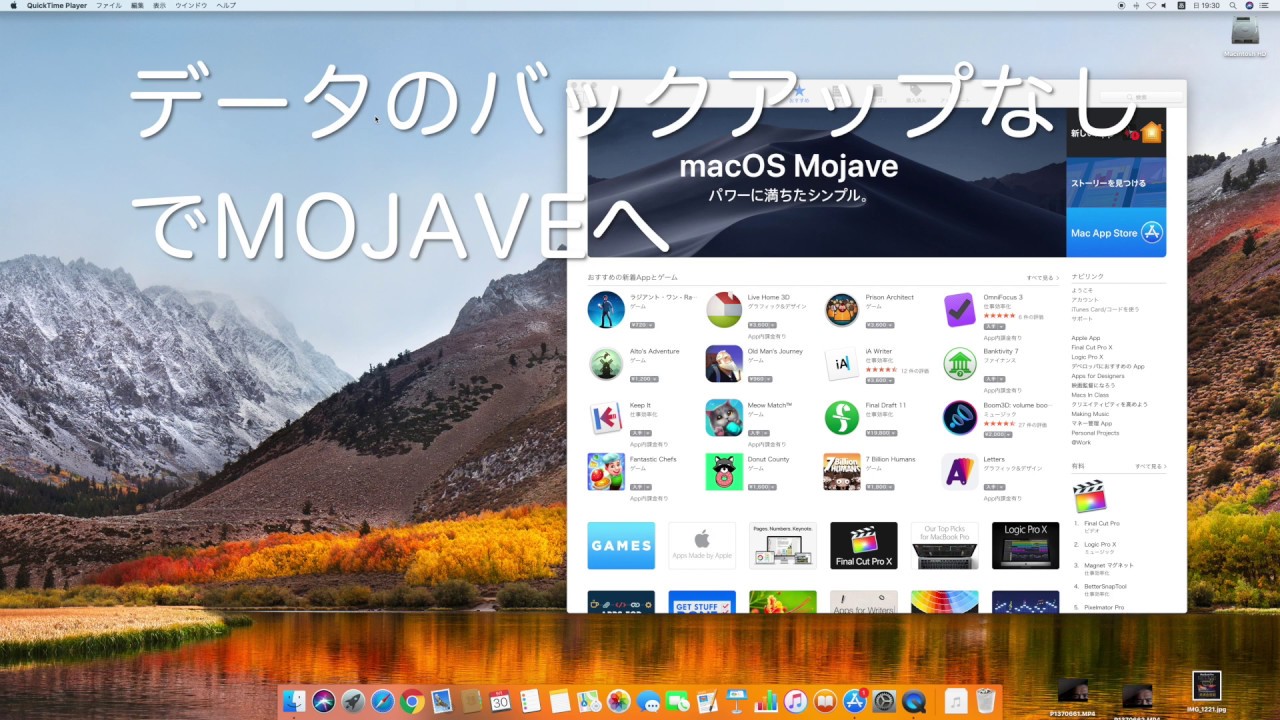Open Our Top Picks for MacBook Pro tile

pos(945,545)
